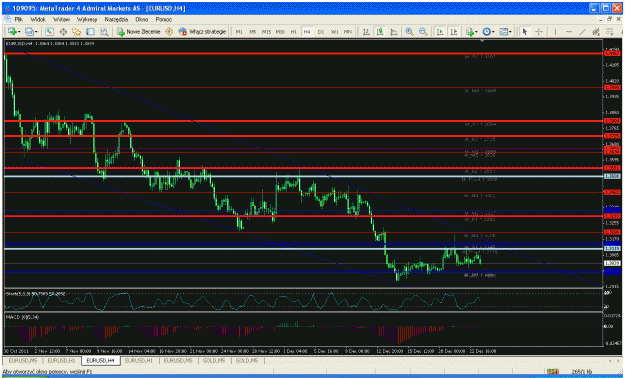Open the Widok menu
Screen dimensions: 625x378
38,19
